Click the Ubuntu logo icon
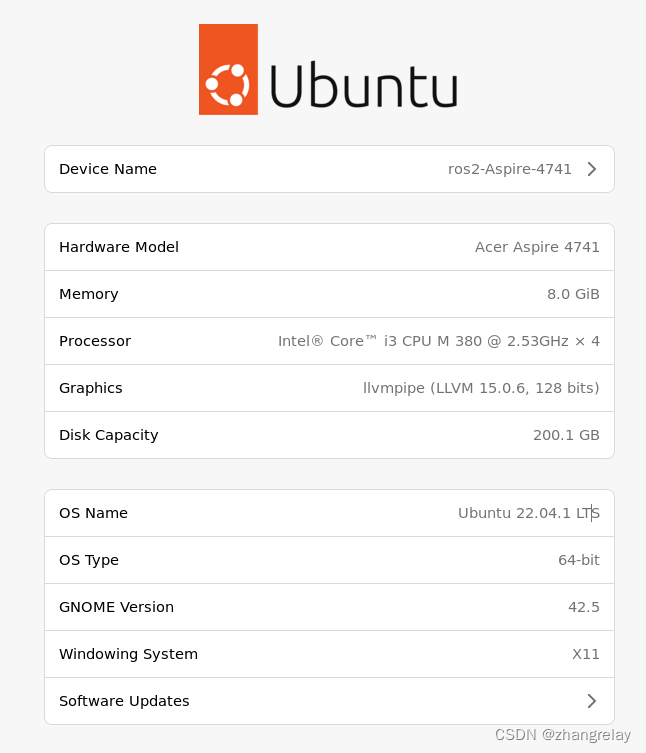Image resolution: width=646 pixels, height=753 pixels. click(x=228, y=69)
